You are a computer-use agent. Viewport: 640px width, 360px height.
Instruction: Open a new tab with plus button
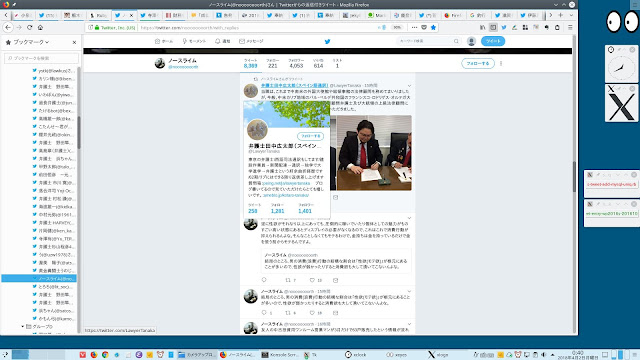click(x=560, y=15)
